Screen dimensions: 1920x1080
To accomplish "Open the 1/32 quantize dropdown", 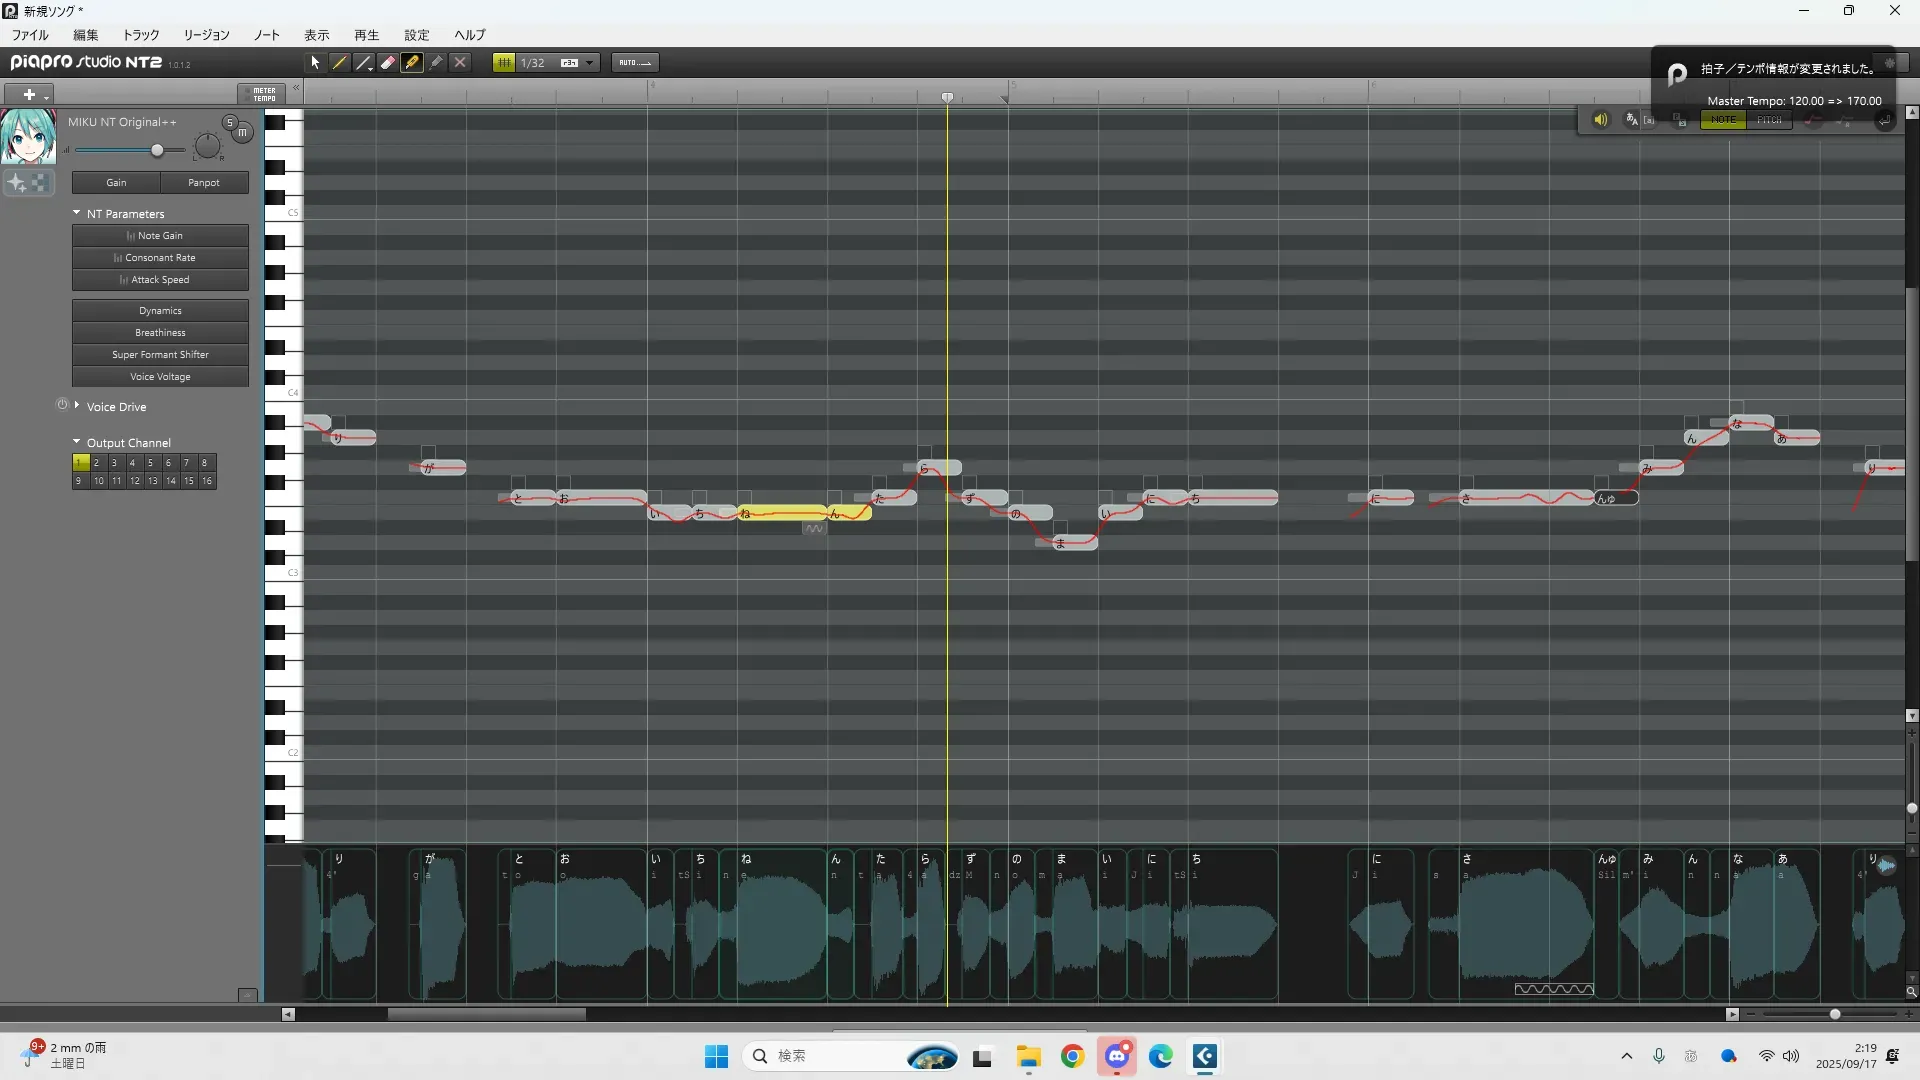I will (x=590, y=62).
